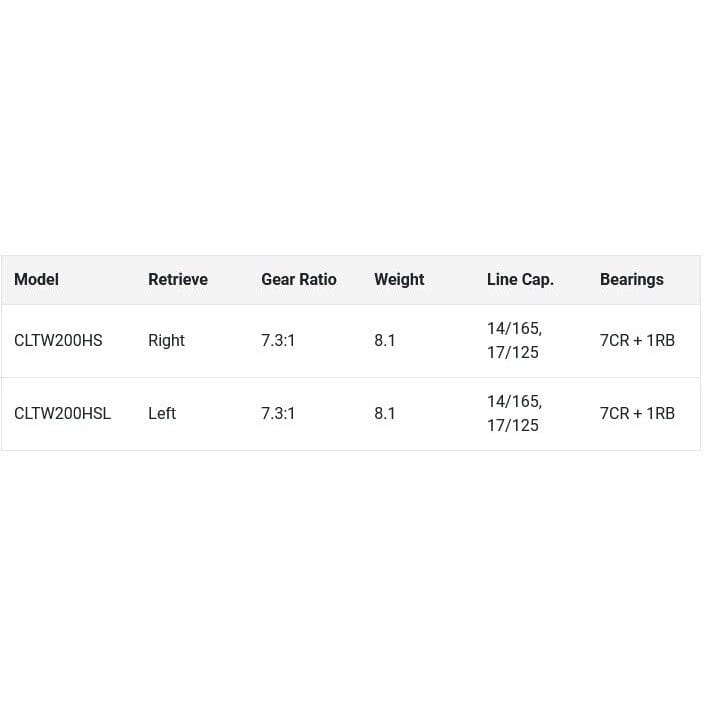Click 17/125 line capacity in CLTW200HSL row
Viewport: 705px width, 705px height.
coord(512,426)
